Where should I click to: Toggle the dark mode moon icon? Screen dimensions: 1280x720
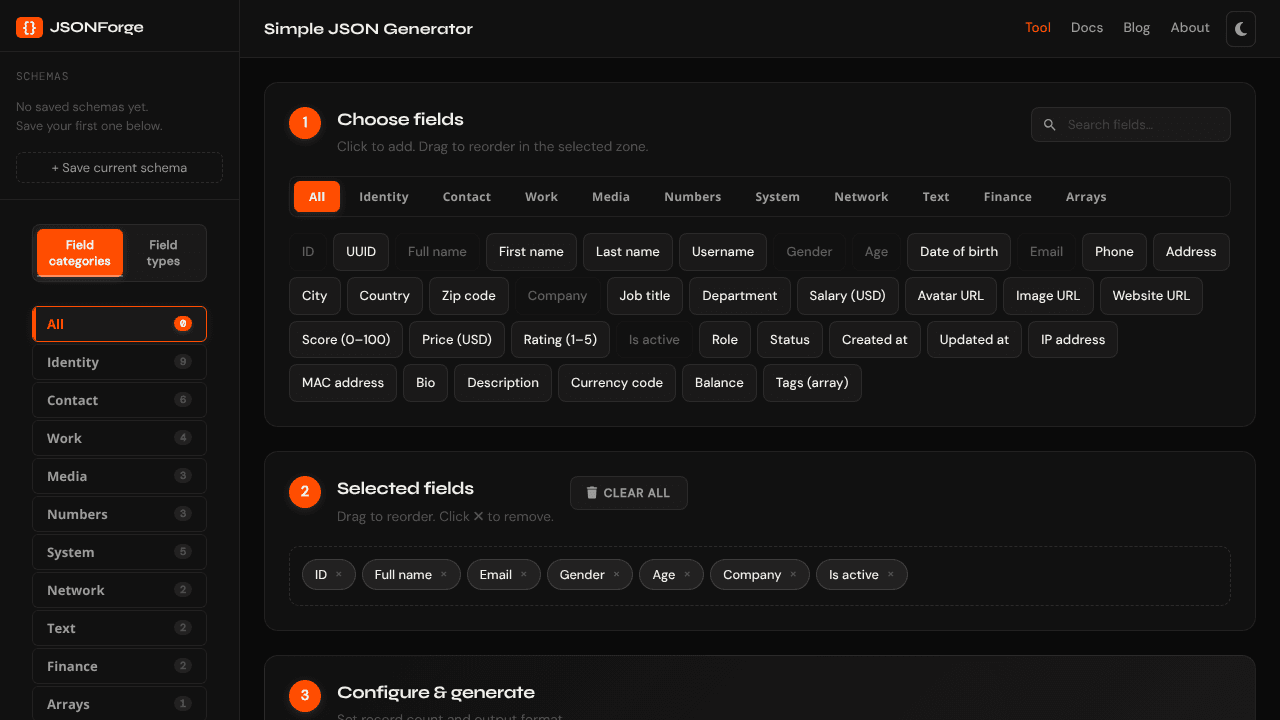coord(1241,29)
